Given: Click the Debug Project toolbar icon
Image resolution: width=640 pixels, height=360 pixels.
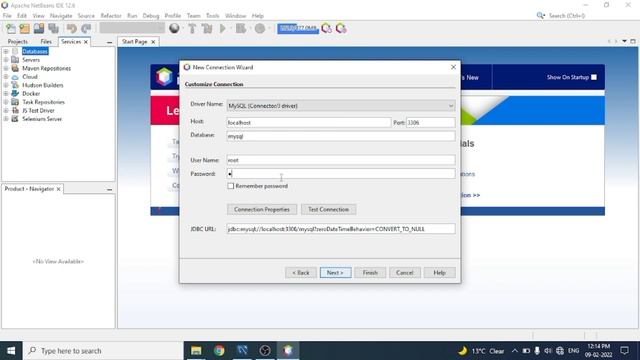Looking at the screenshot, I should tap(241, 29).
